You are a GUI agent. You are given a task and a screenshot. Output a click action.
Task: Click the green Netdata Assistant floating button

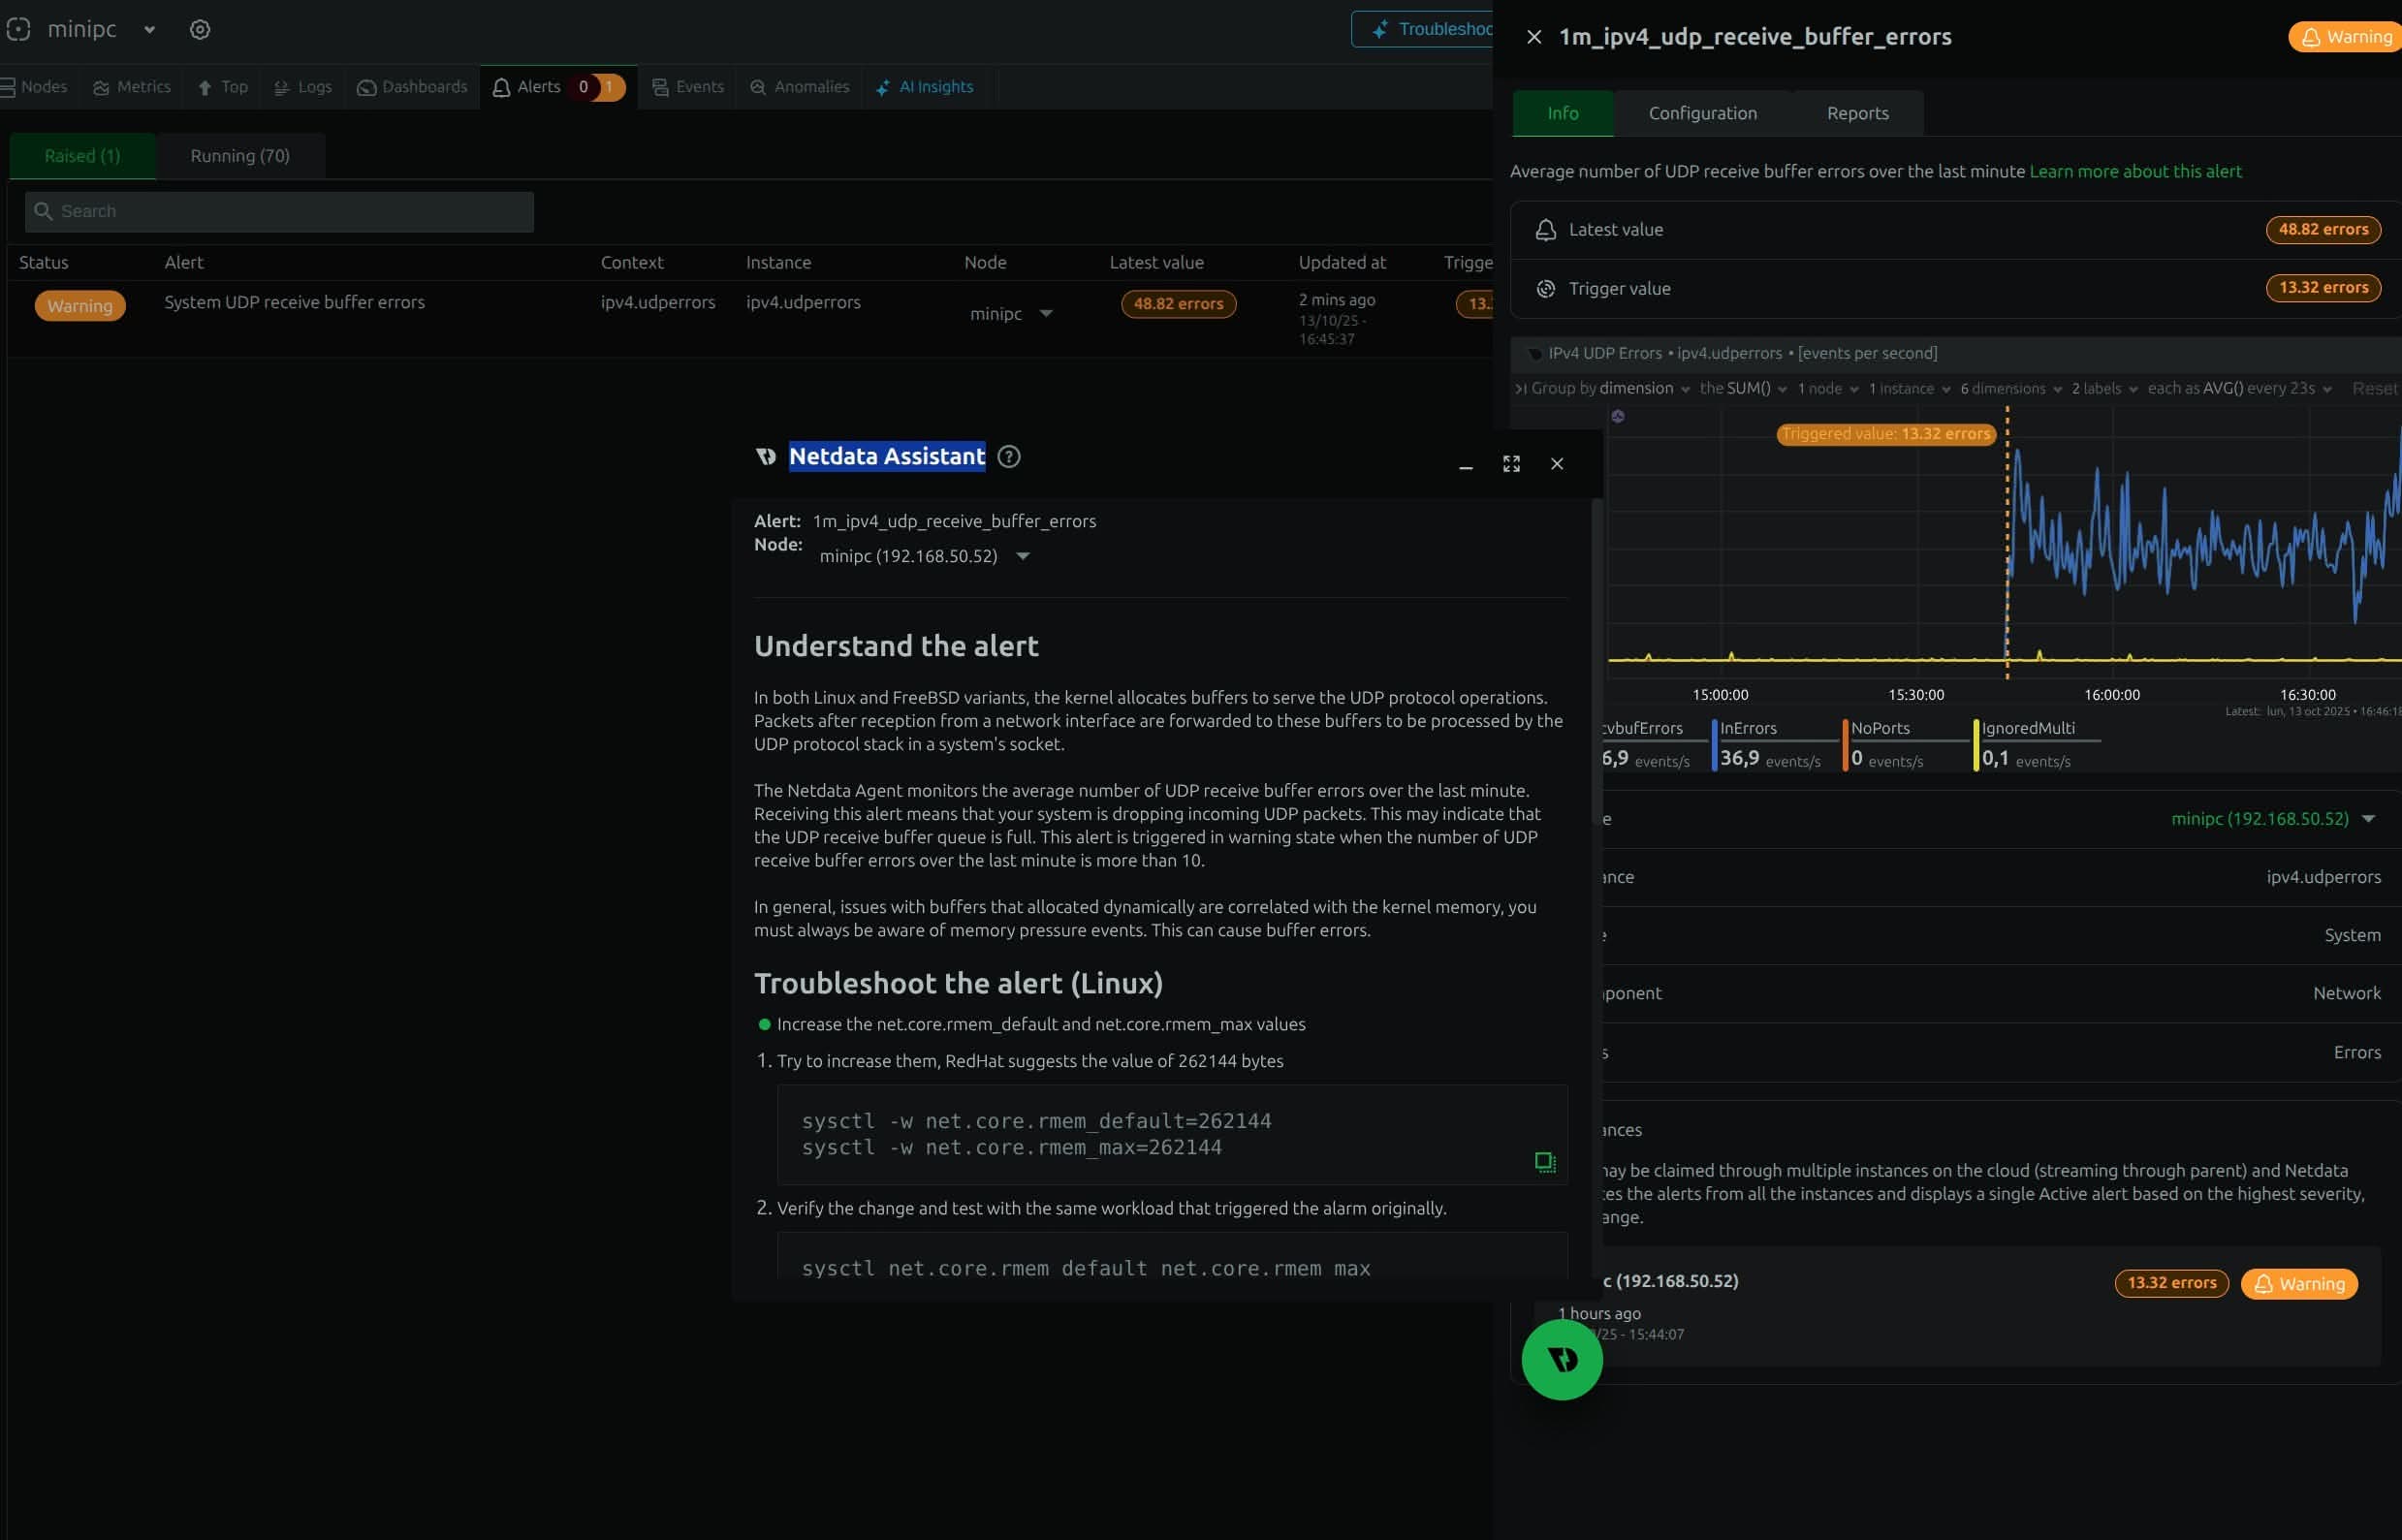coord(1561,1359)
